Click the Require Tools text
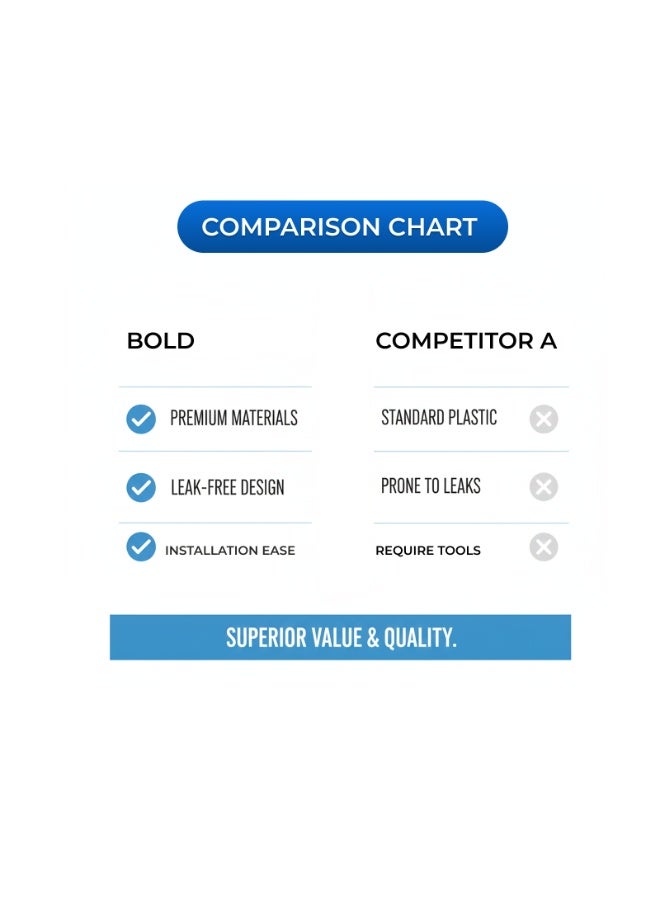This screenshot has width=660, height=900. 428,551
